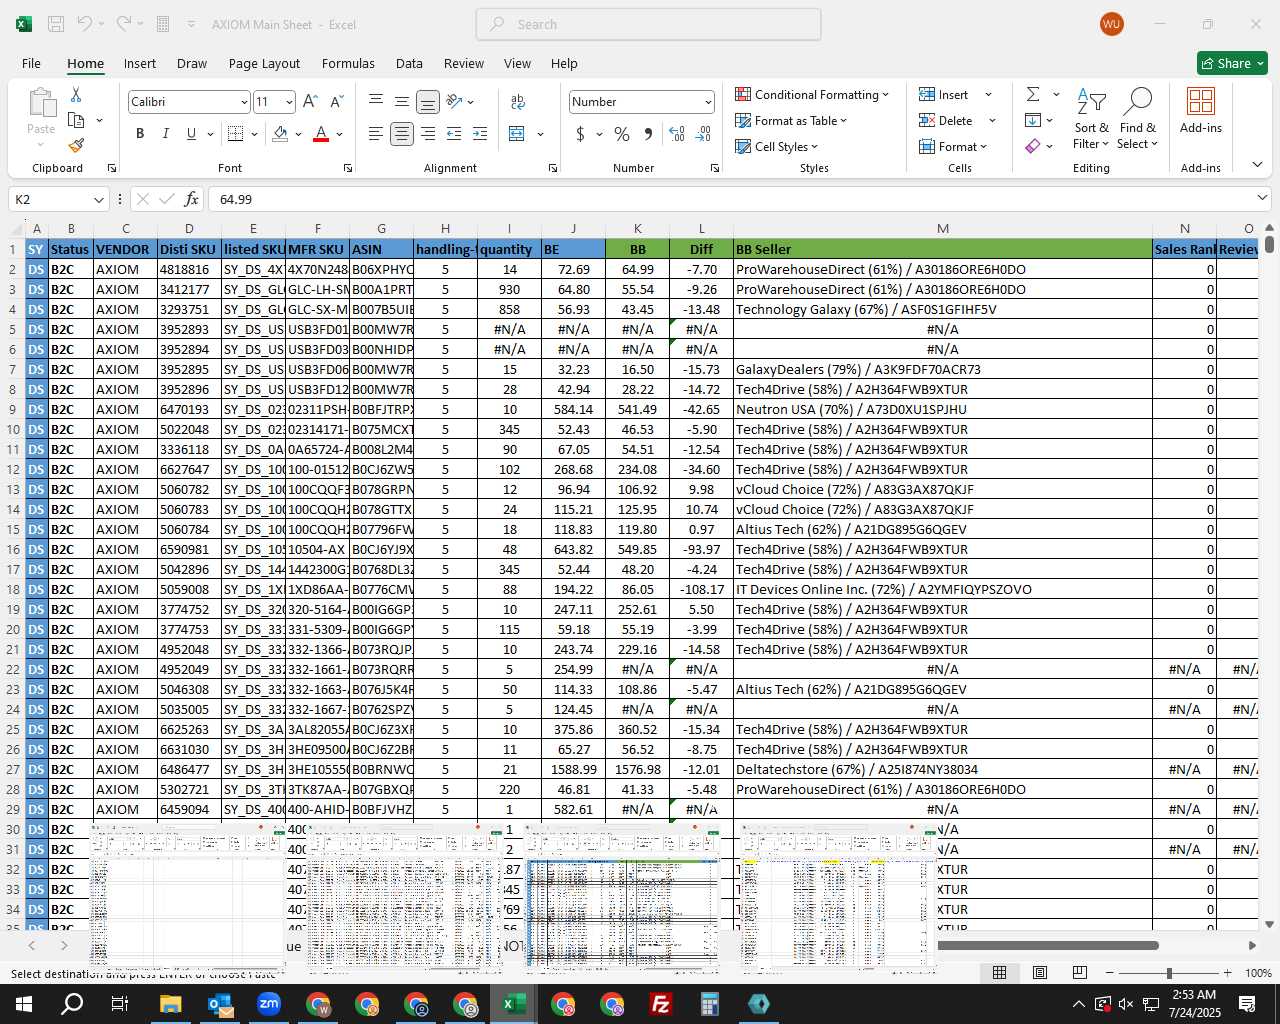This screenshot has height=1024, width=1280.
Task: Switch to the Review tab
Action: (x=464, y=63)
